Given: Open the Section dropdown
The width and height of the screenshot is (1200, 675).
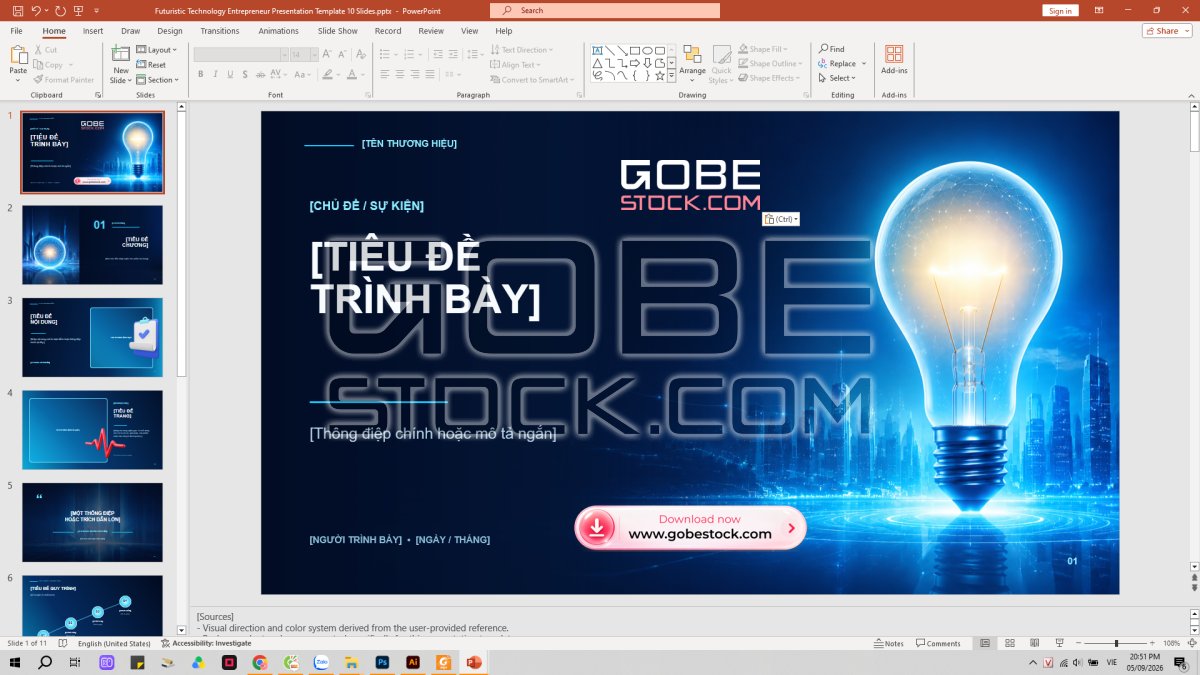Looking at the screenshot, I should pyautogui.click(x=157, y=80).
